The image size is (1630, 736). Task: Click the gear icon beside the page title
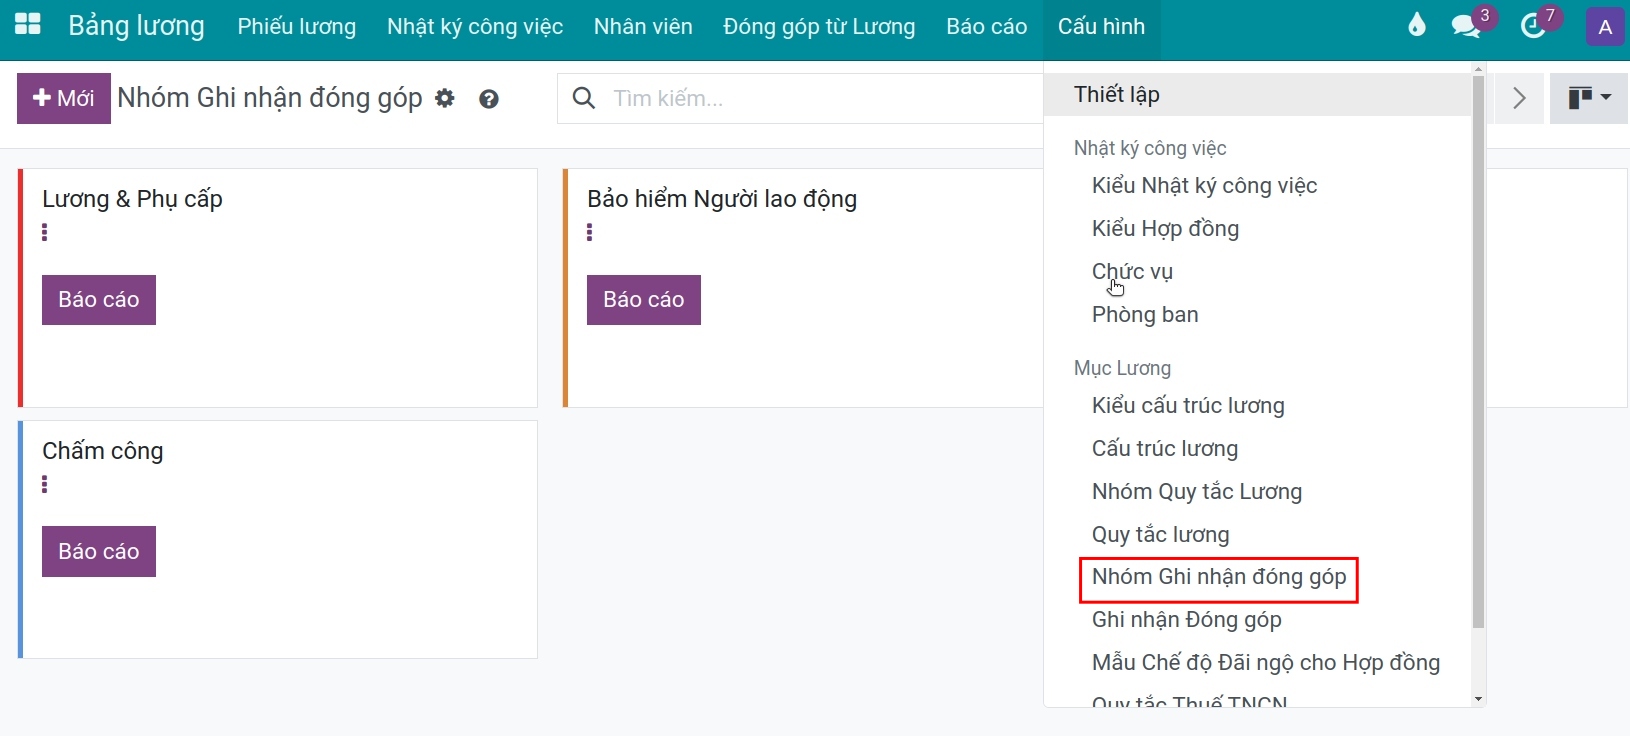tap(445, 98)
